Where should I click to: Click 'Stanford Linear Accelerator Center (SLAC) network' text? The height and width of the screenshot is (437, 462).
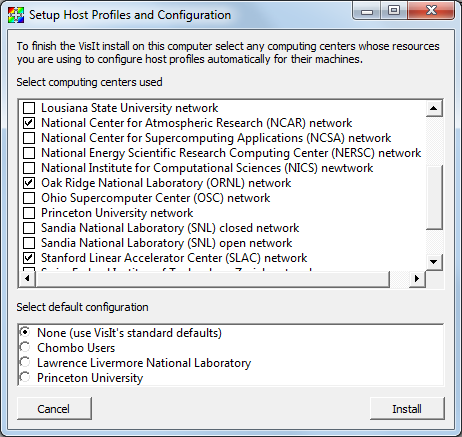pyautogui.click(x=174, y=258)
